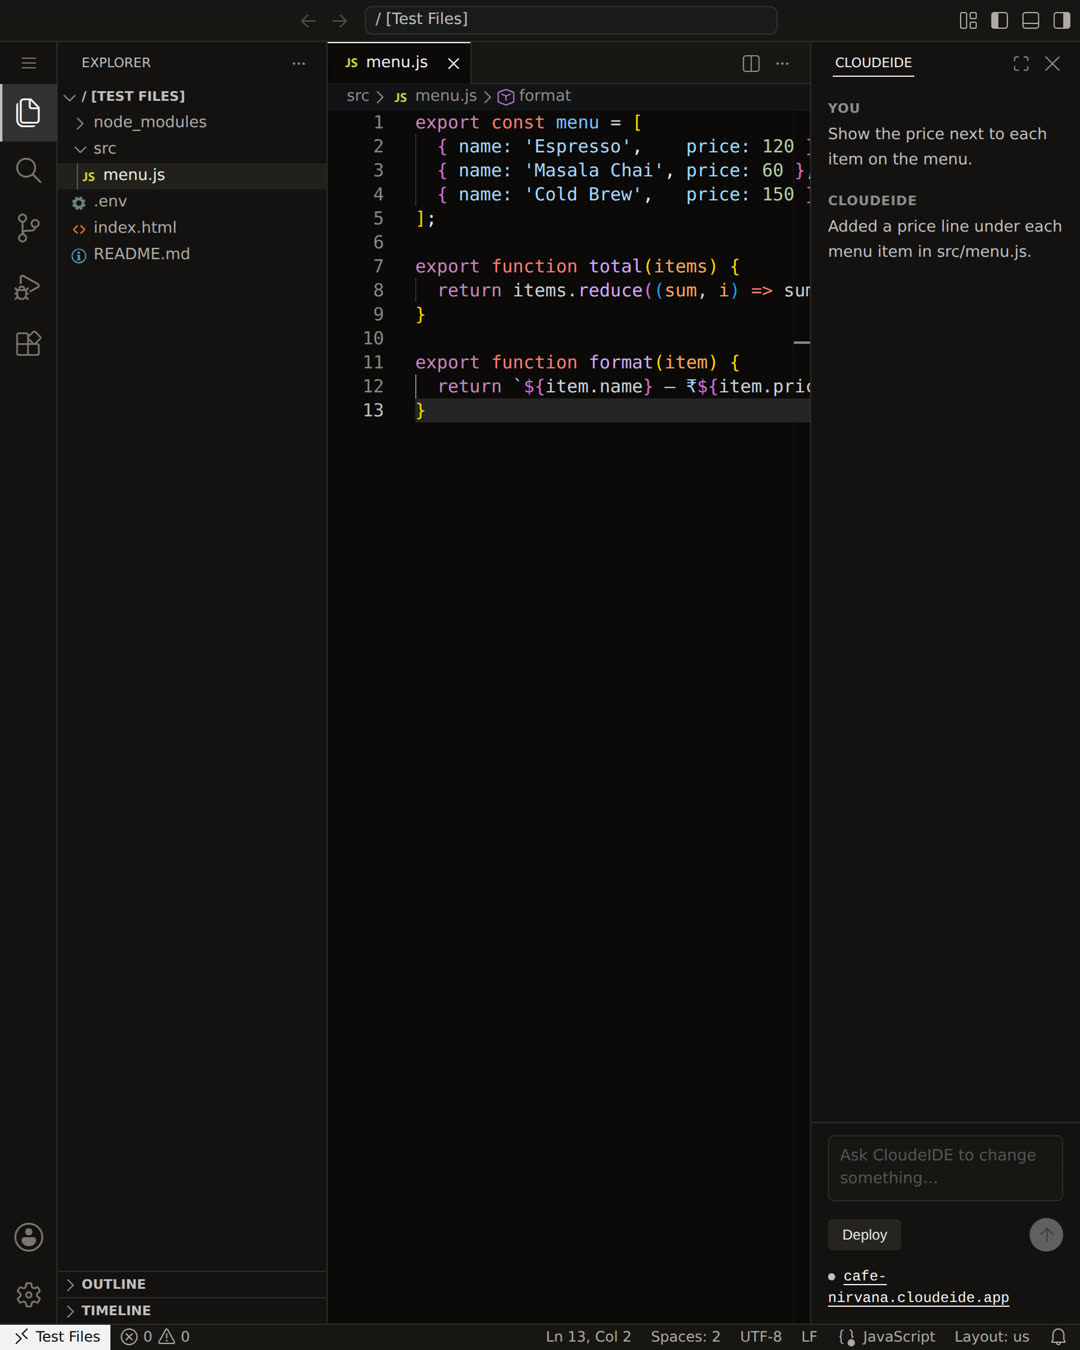Open the JavaScript language braces status icon
Screen dimensions: 1080x1350
coord(847,1337)
